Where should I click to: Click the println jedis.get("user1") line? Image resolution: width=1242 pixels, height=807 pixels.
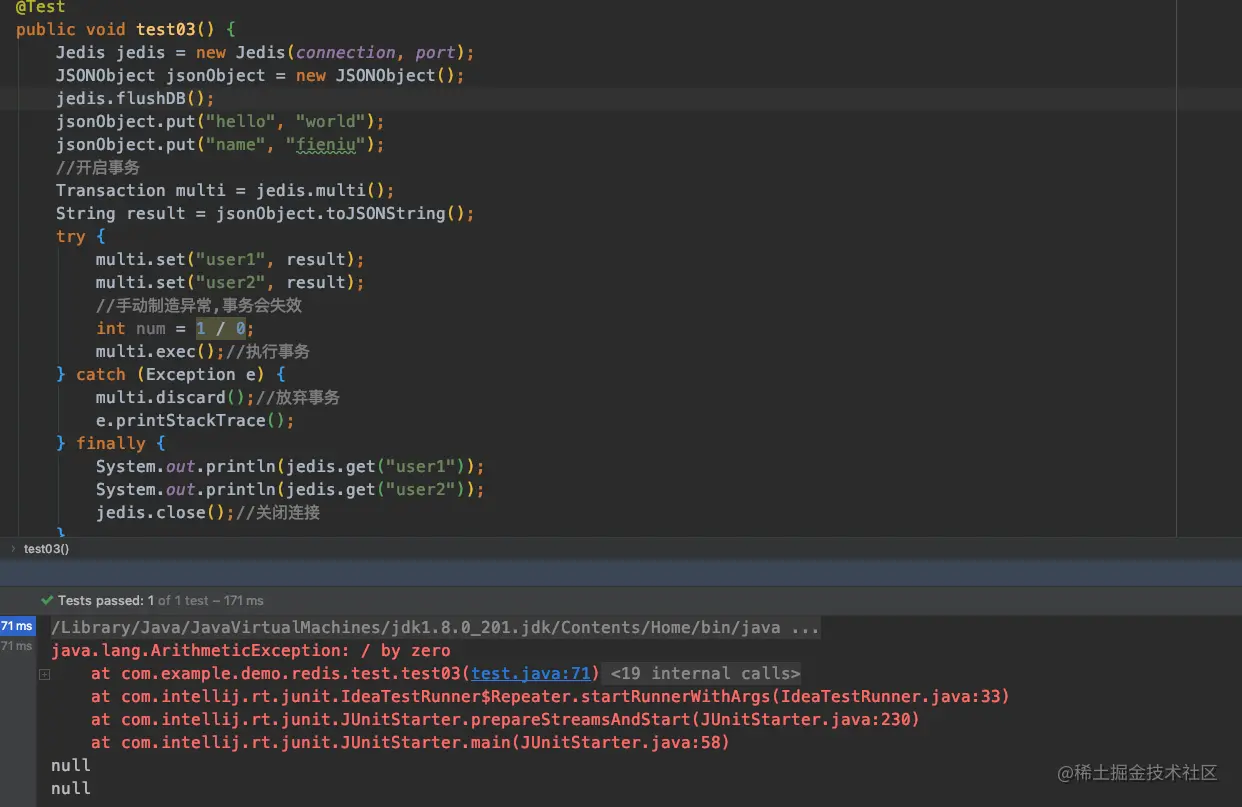(290, 466)
